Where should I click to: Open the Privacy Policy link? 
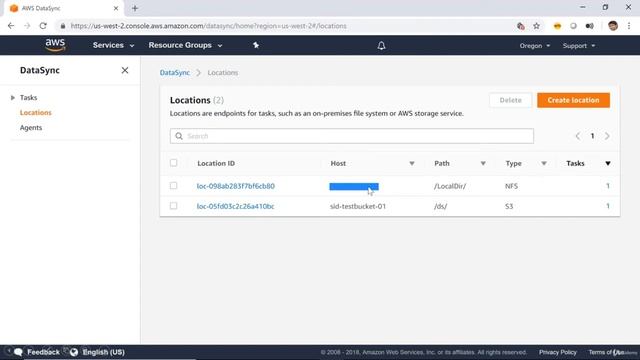(558, 352)
